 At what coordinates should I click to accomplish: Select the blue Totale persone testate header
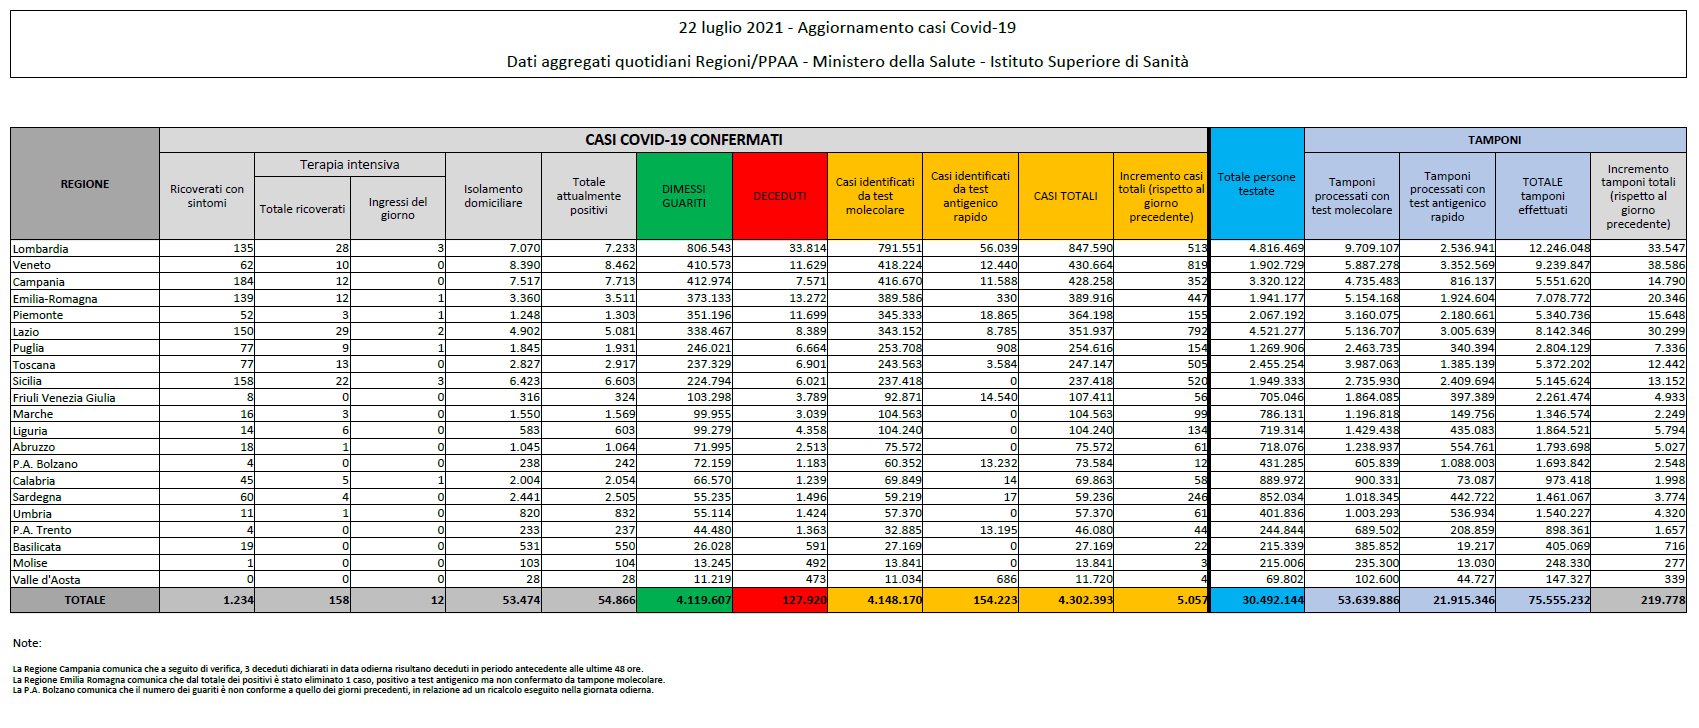1256,184
